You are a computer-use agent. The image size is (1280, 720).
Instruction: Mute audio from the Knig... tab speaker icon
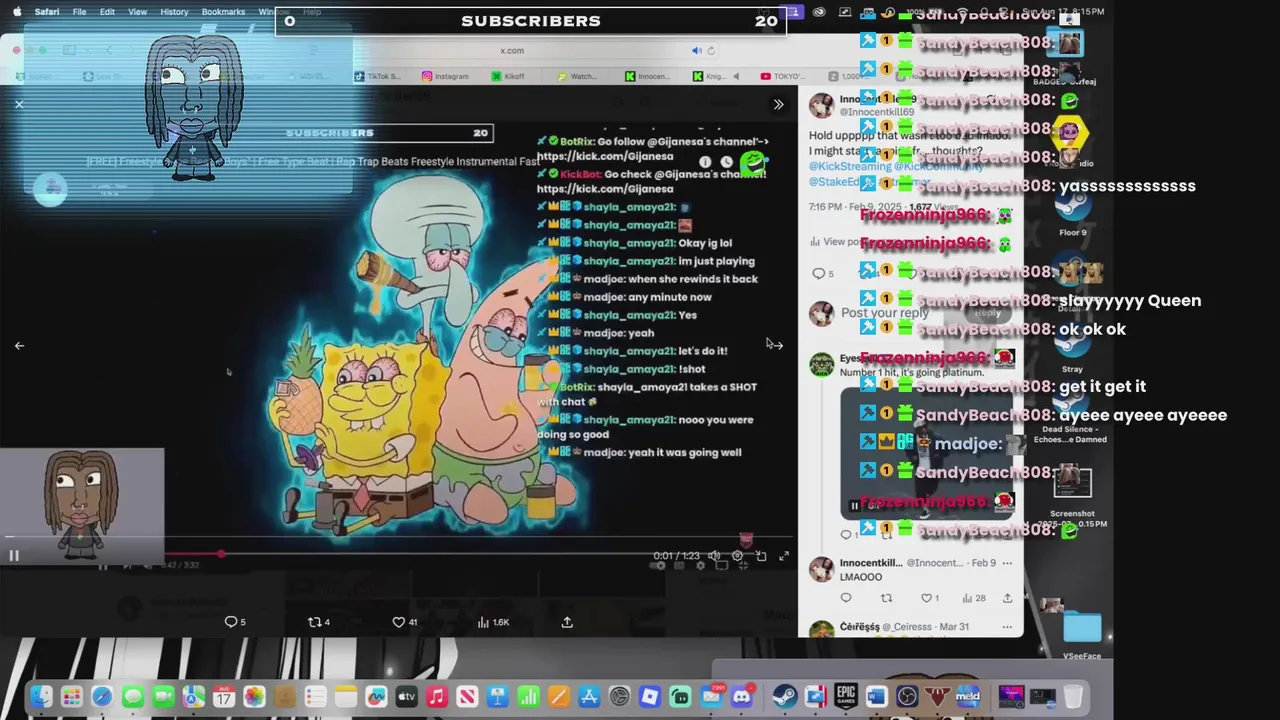pos(736,76)
